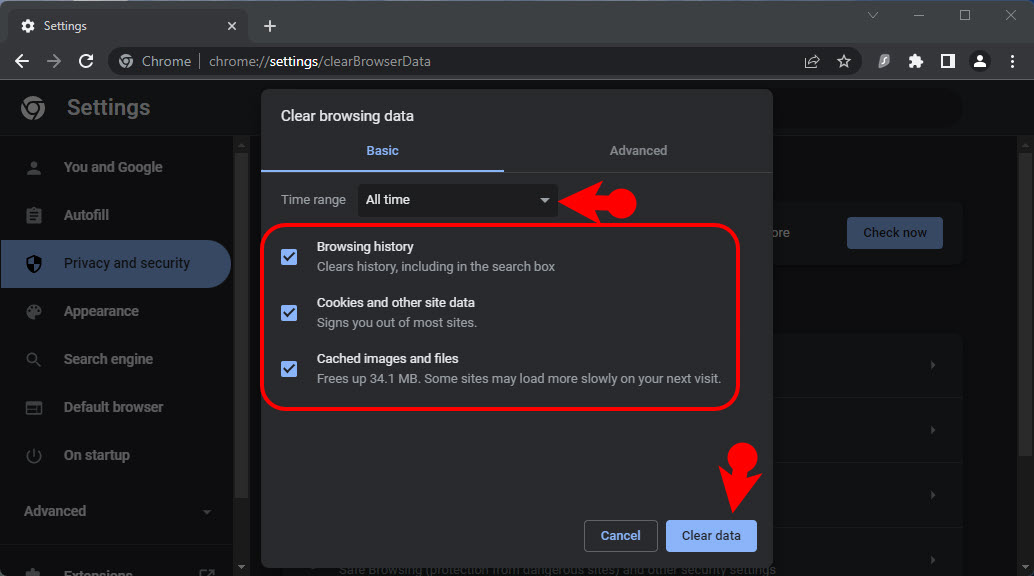Screen dimensions: 1034x576
Task: Click the On startup power icon
Action: click(x=34, y=456)
